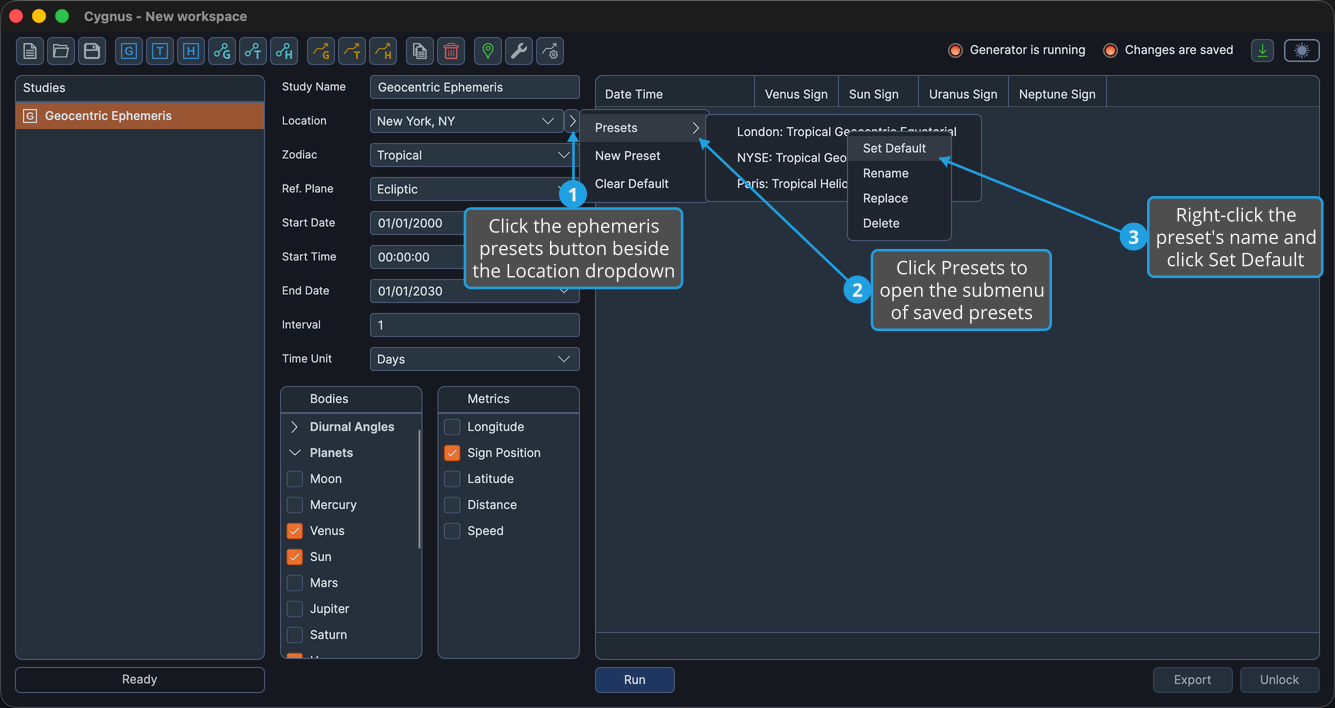Open the End Date field dropdown
1335x708 pixels.
564,291
